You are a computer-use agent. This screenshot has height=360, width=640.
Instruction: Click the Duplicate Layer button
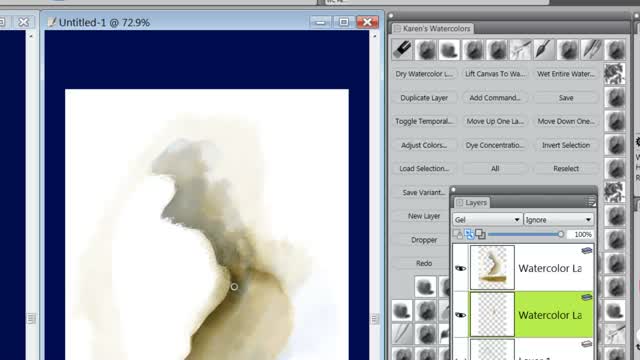pyautogui.click(x=424, y=98)
